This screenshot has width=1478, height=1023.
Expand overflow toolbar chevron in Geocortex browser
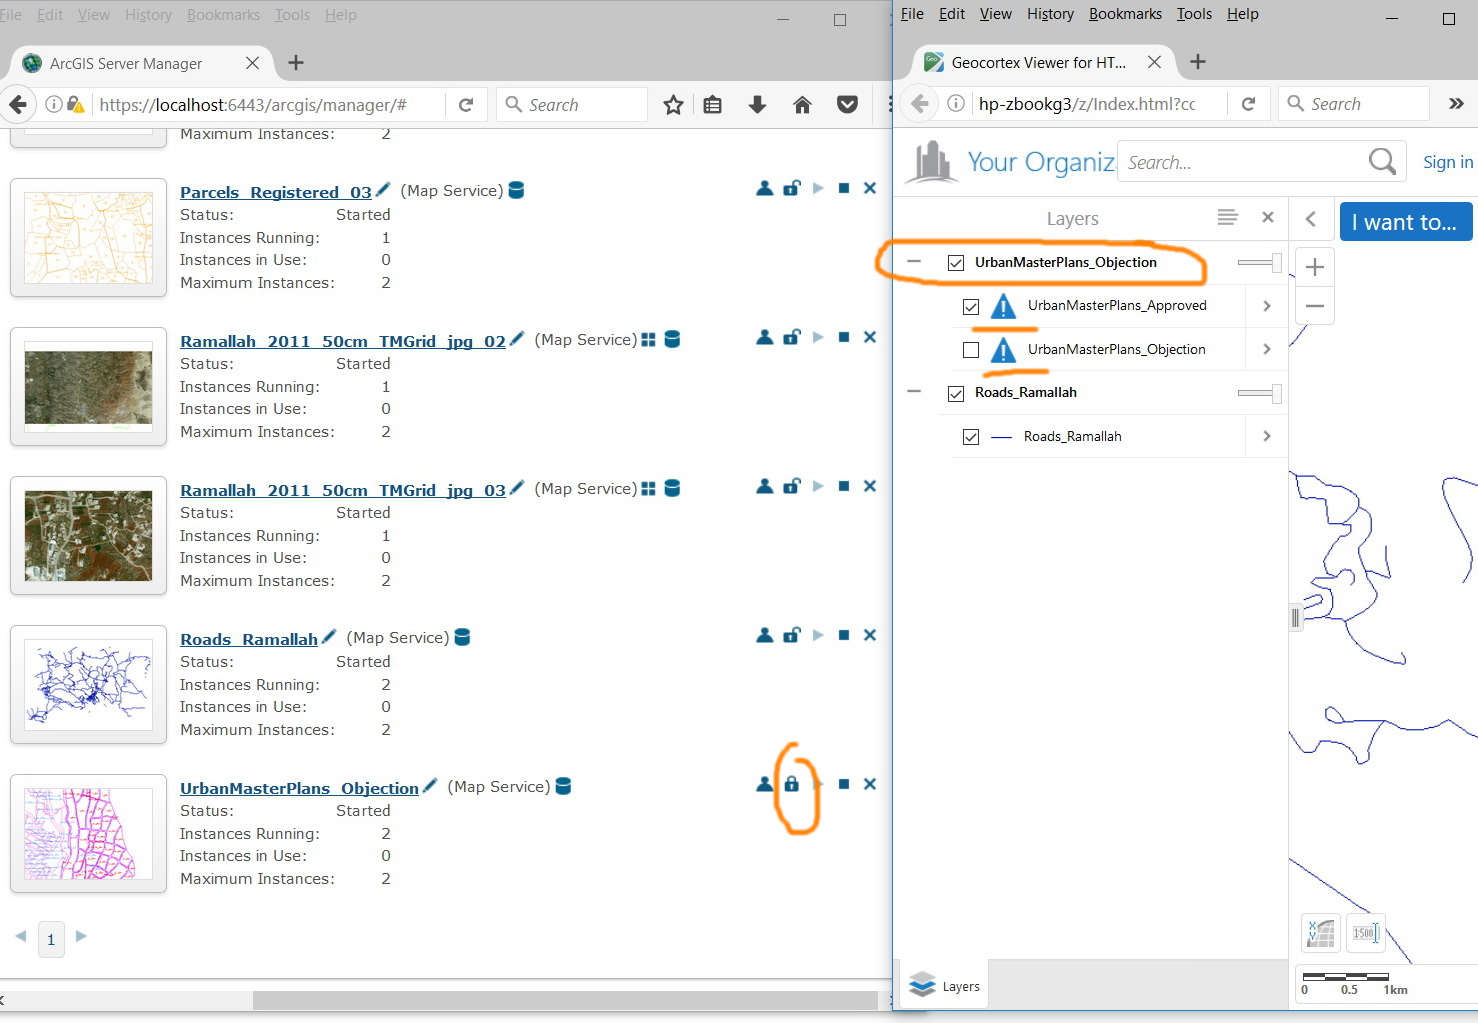(1456, 103)
